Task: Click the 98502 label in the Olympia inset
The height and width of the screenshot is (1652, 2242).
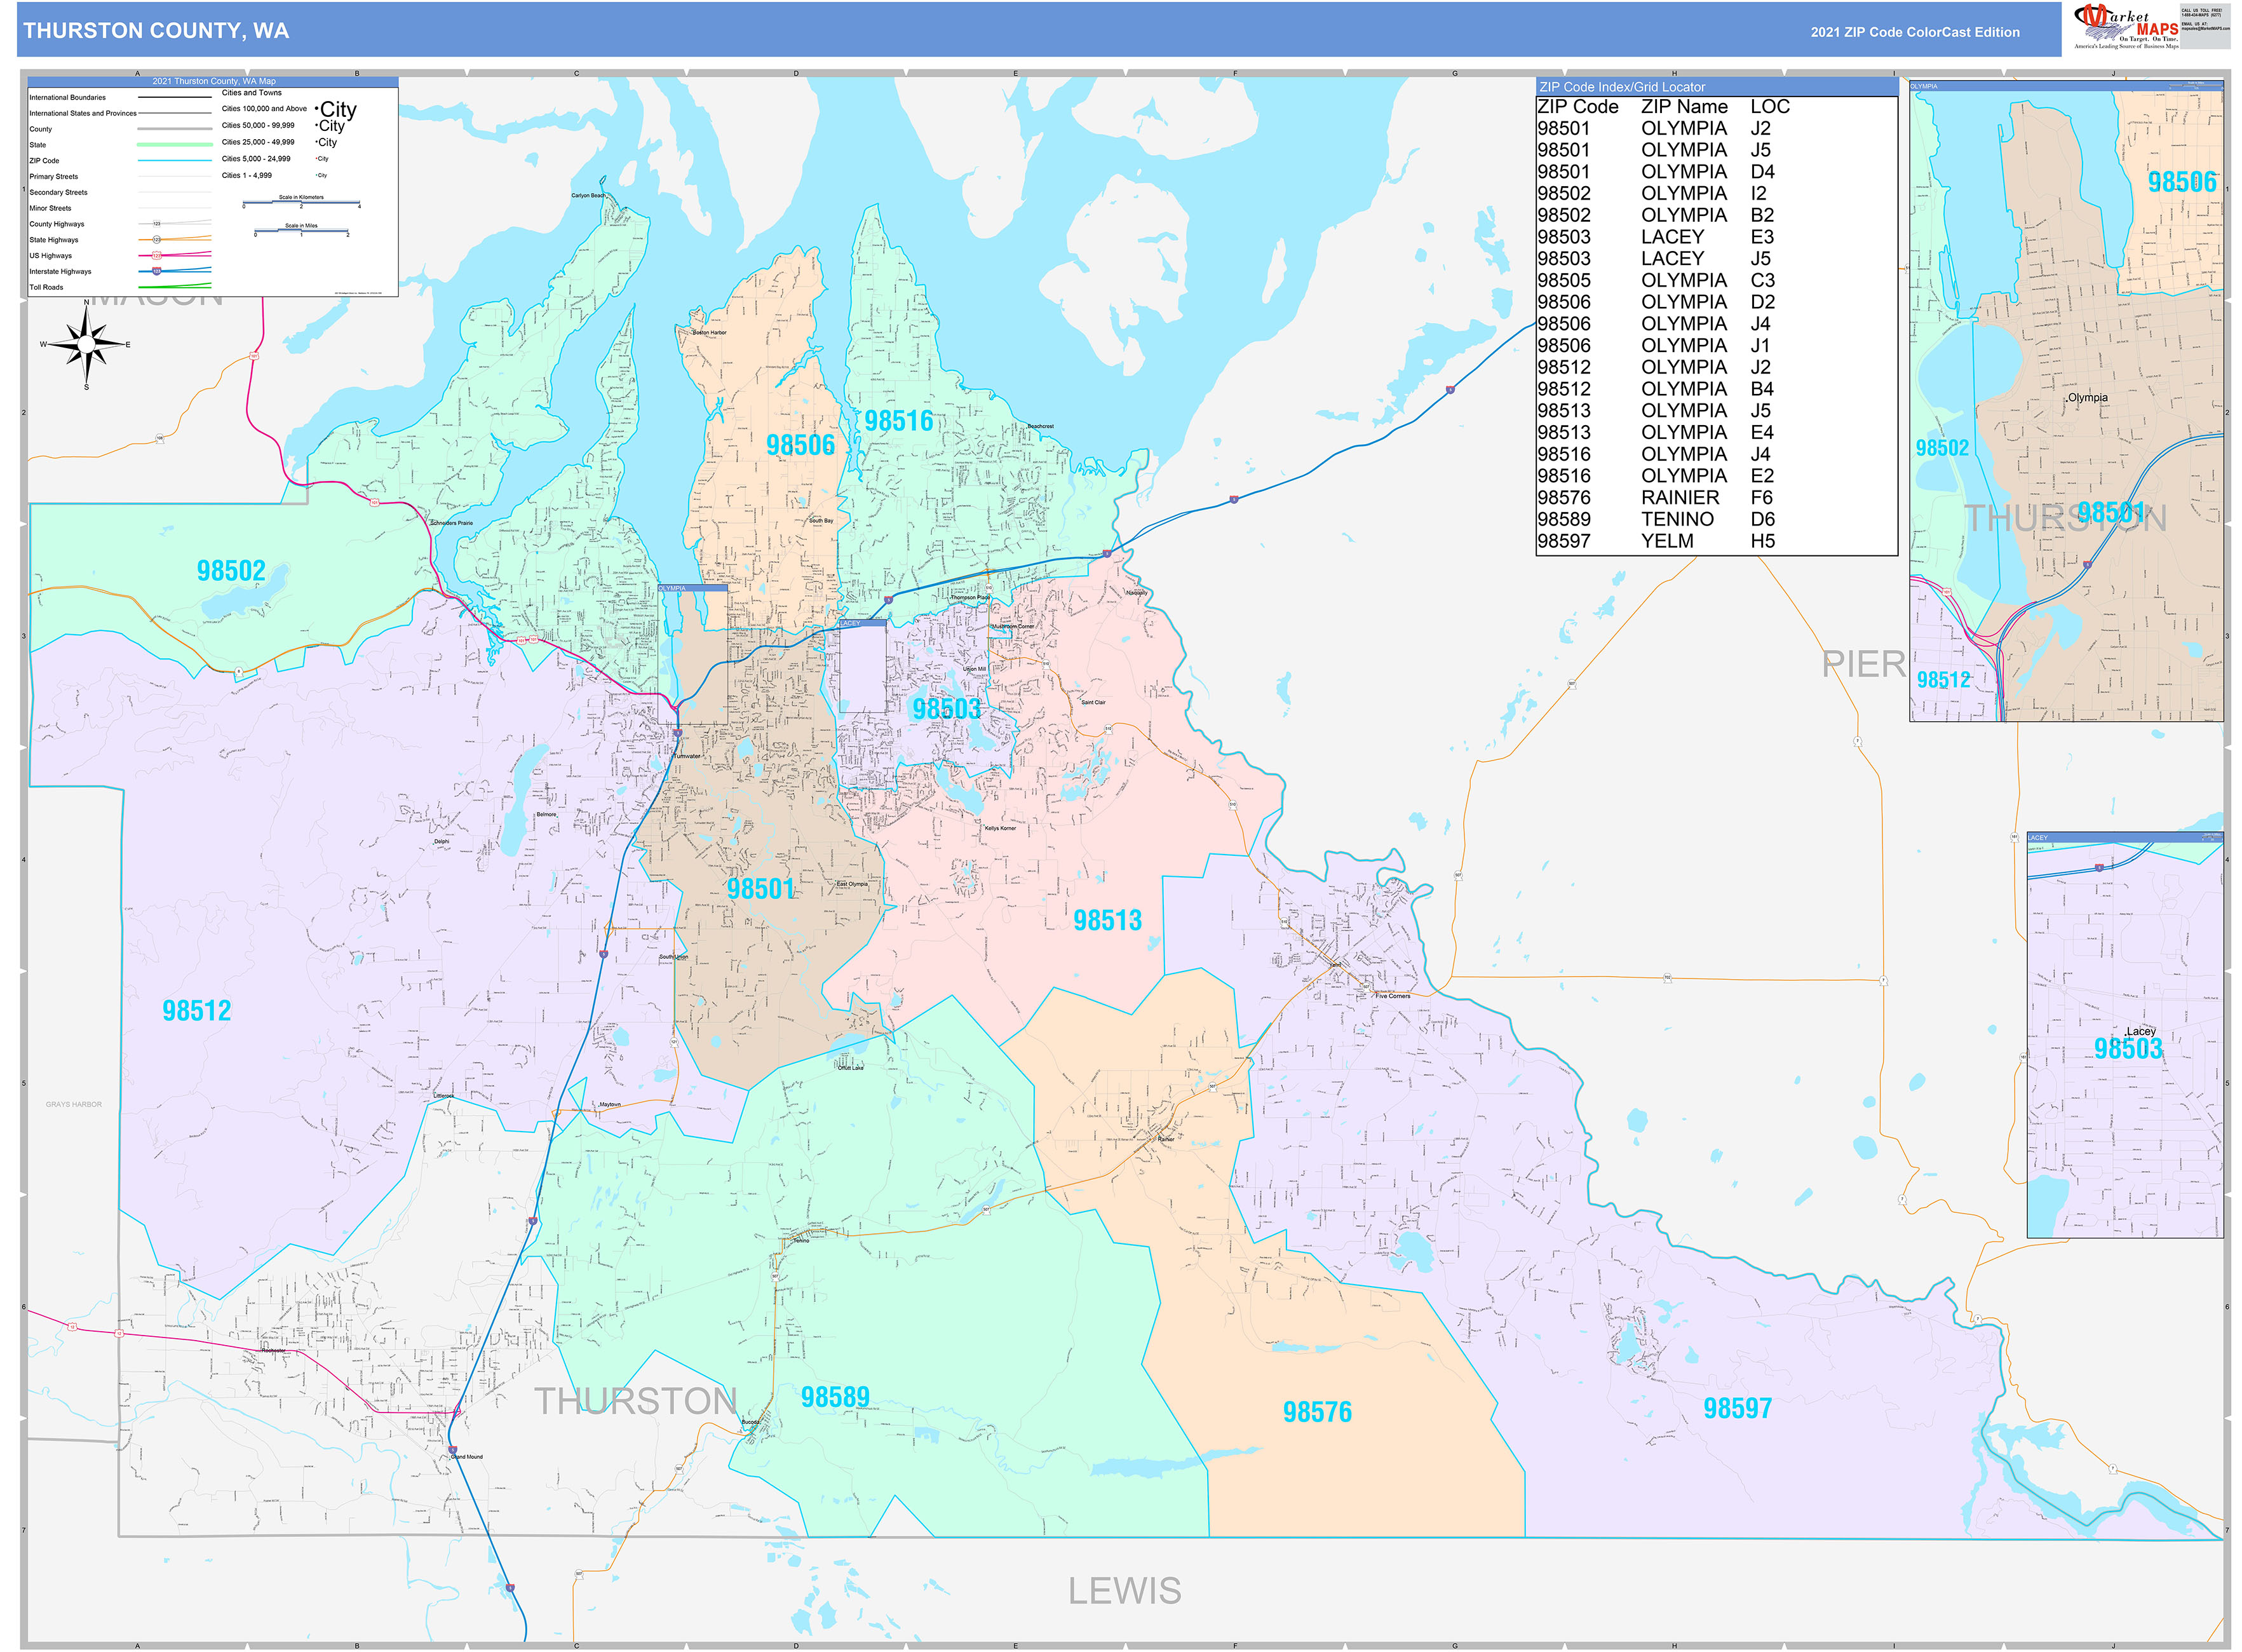Action: coord(1942,448)
